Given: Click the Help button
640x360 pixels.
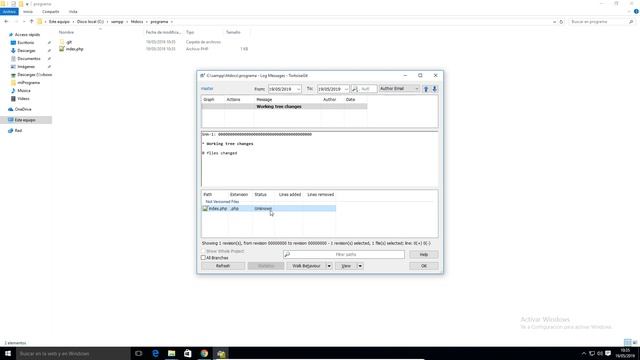Looking at the screenshot, I should (x=424, y=255).
